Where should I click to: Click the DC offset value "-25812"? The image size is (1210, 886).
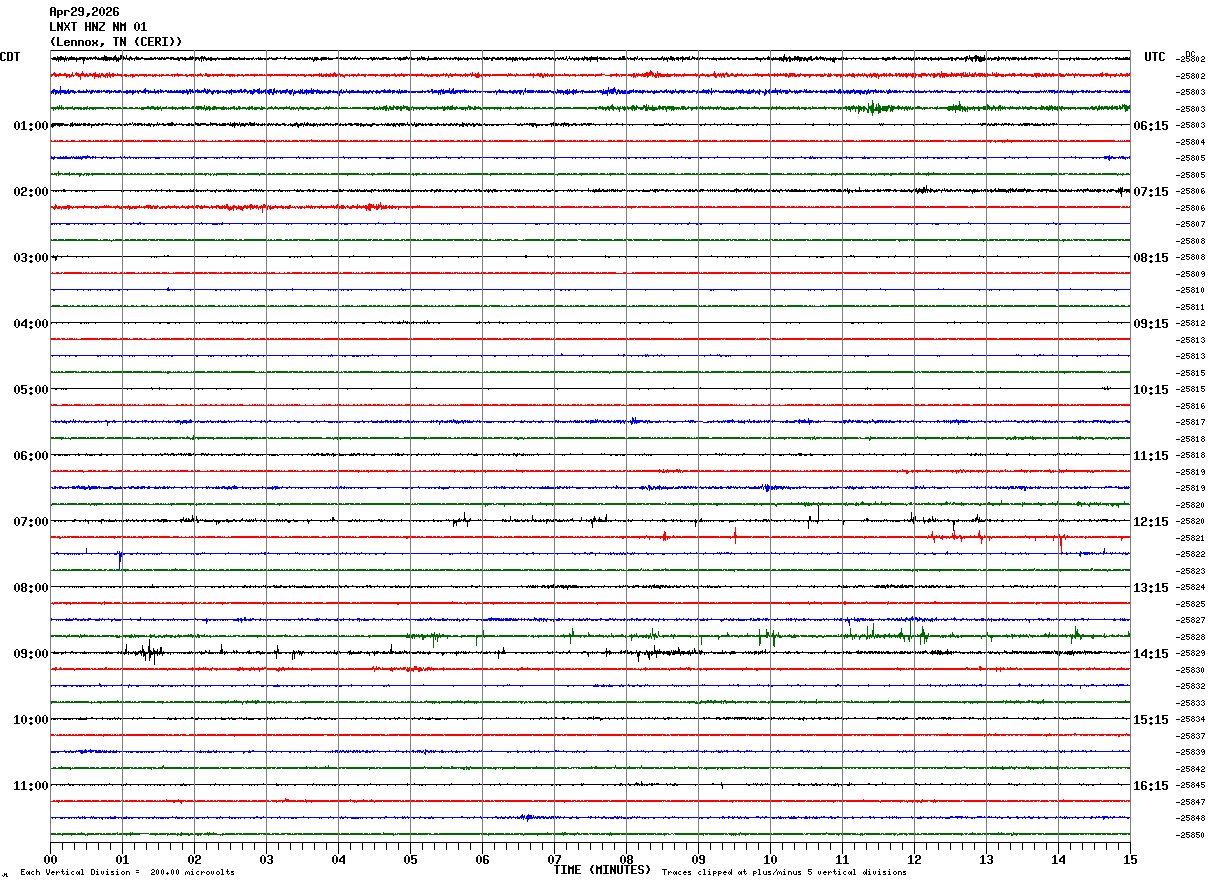point(1191,324)
